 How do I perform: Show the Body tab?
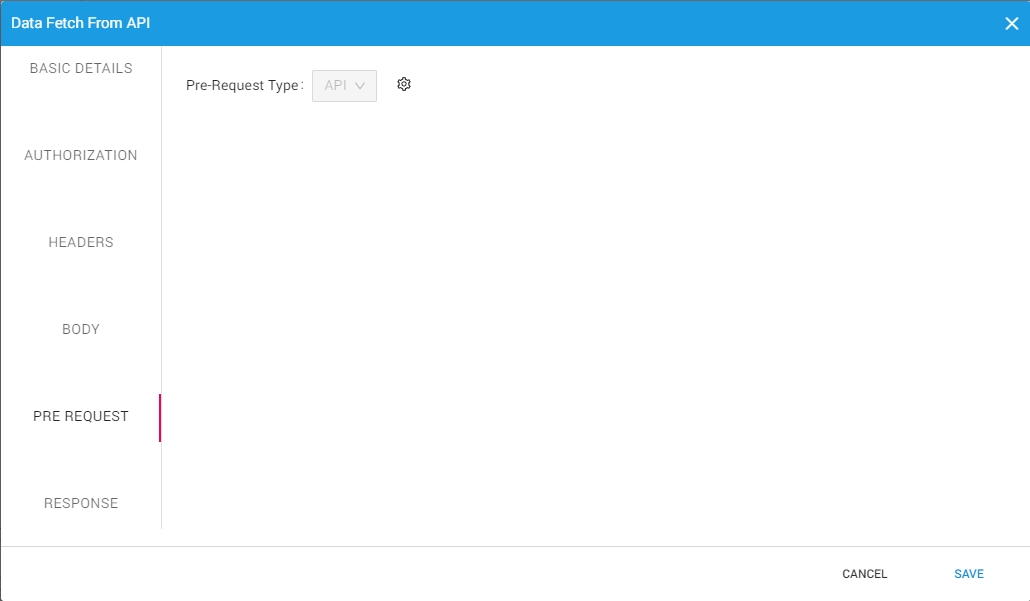[x=81, y=330]
